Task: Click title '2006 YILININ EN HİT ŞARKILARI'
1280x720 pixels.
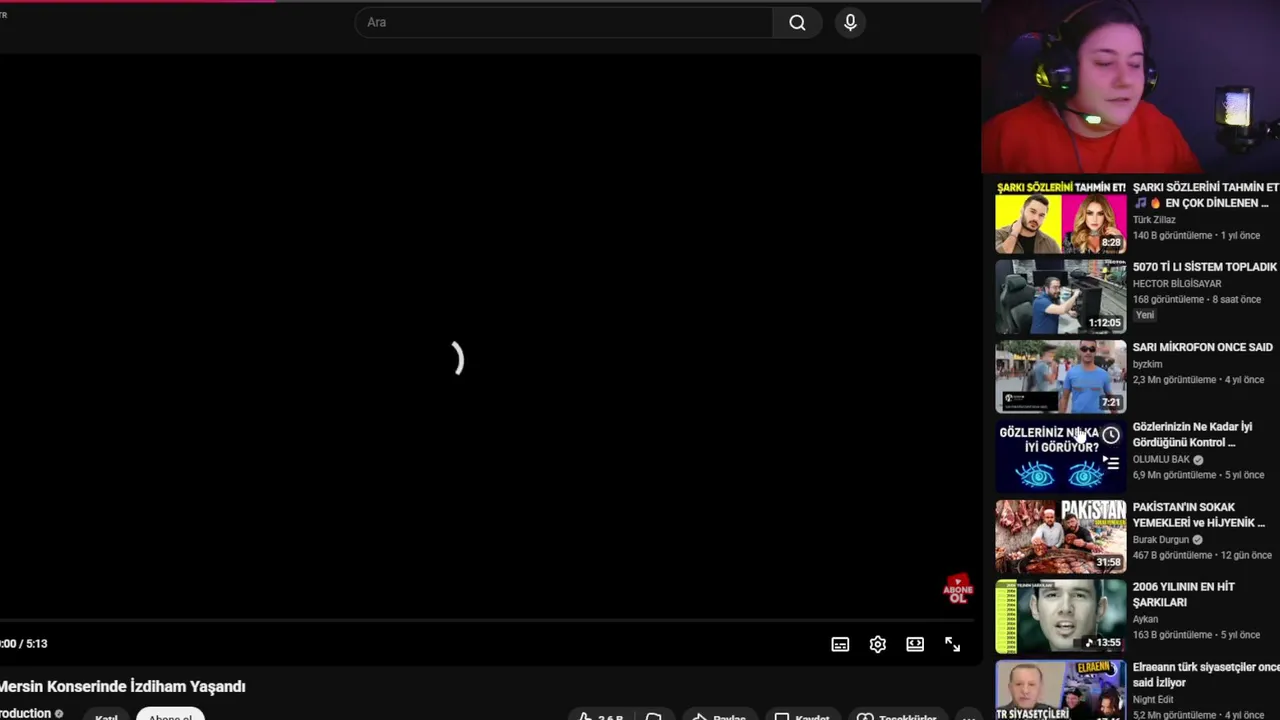Action: click(1184, 595)
